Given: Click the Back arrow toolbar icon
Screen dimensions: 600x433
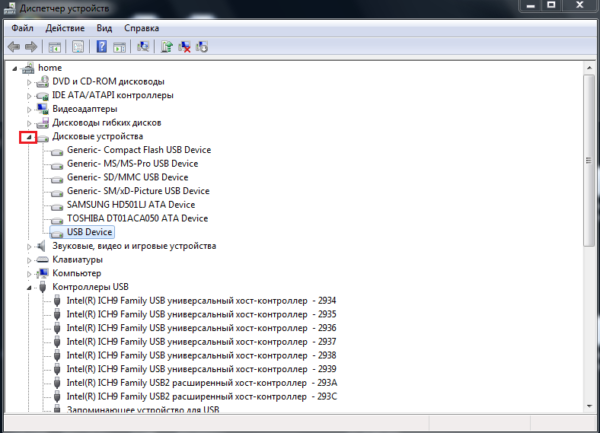Looking at the screenshot, I should 14,47.
